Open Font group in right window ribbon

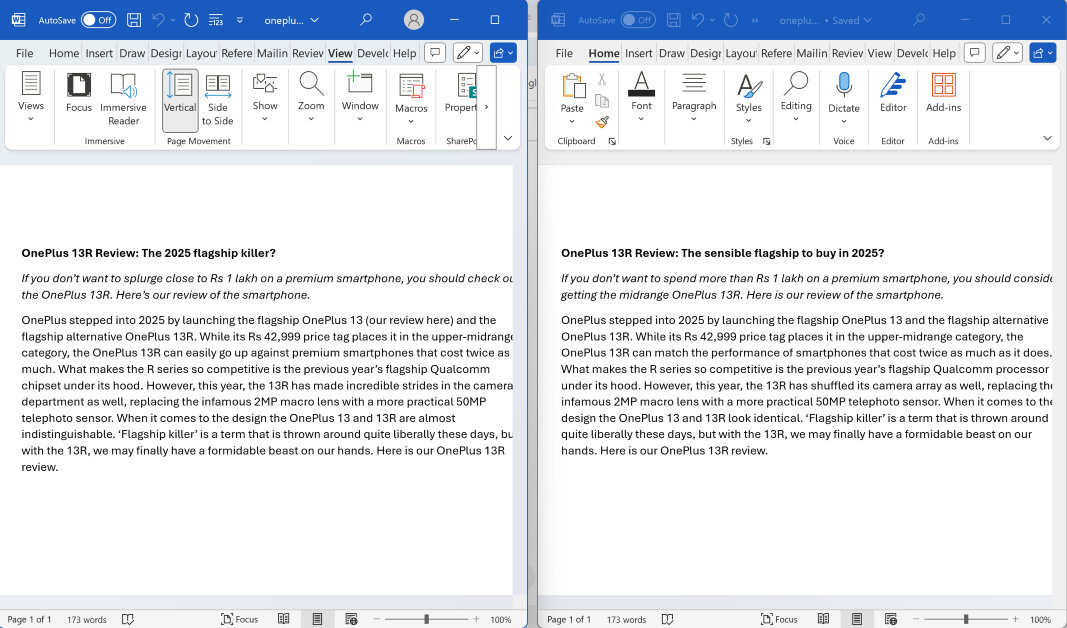point(641,97)
